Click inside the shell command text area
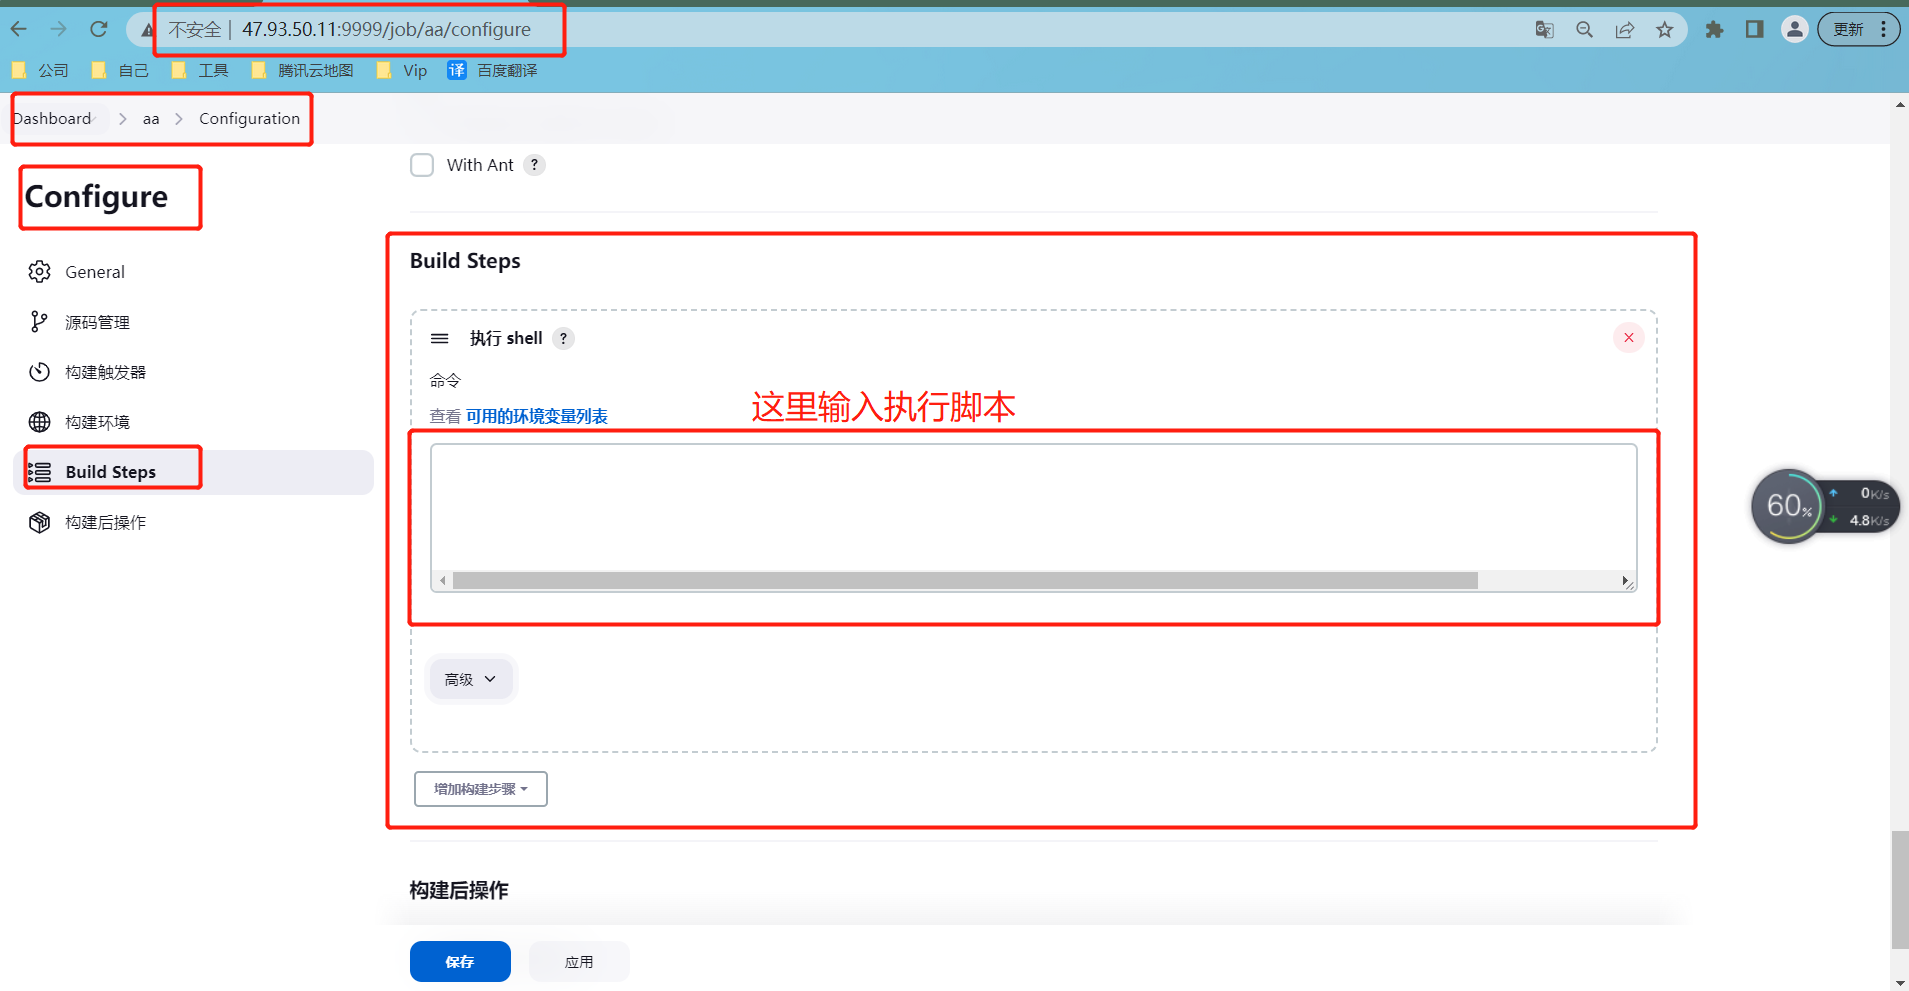This screenshot has width=1909, height=991. (1033, 508)
